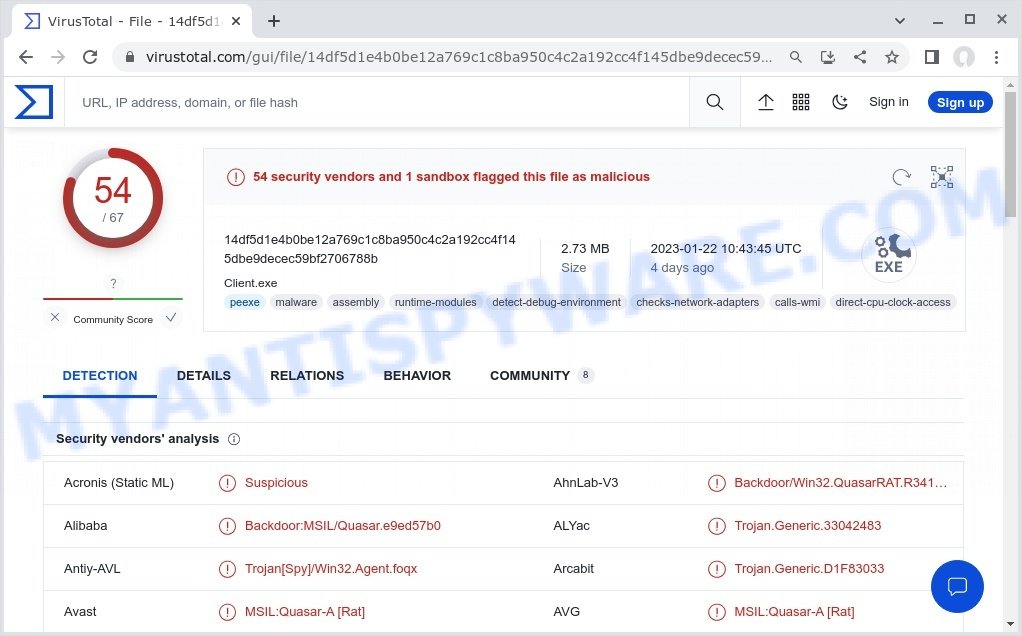Click the alert icon in the Acronis row
The height and width of the screenshot is (636, 1022).
point(227,483)
